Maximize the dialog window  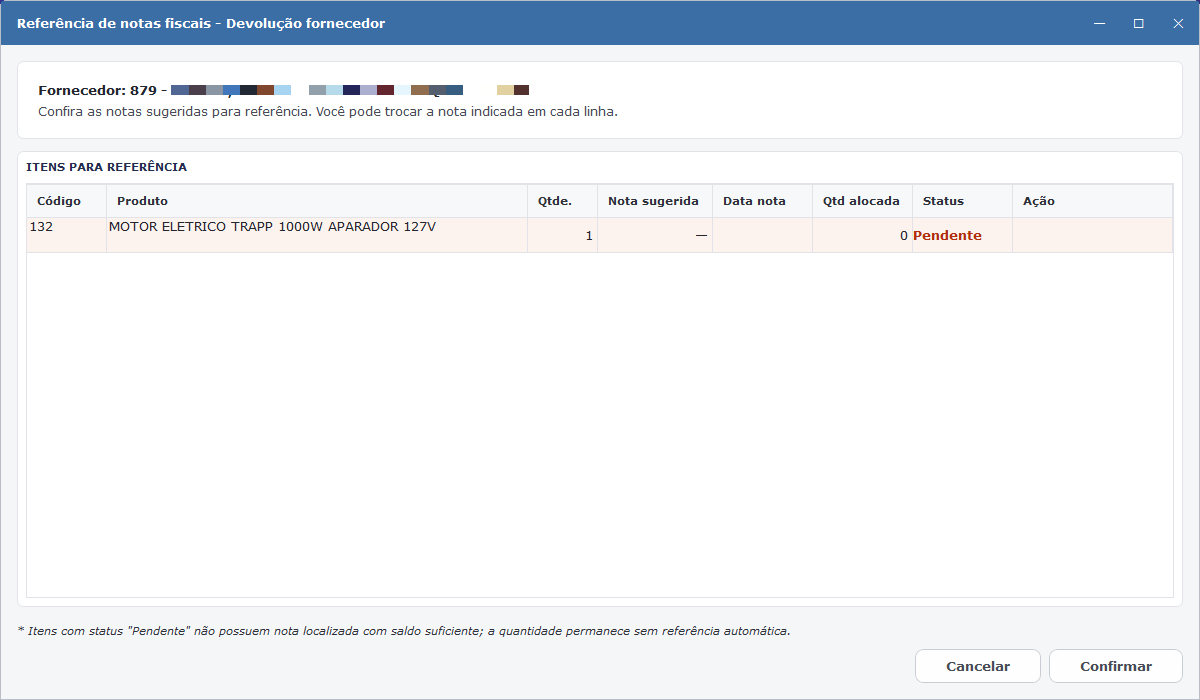(x=1138, y=23)
